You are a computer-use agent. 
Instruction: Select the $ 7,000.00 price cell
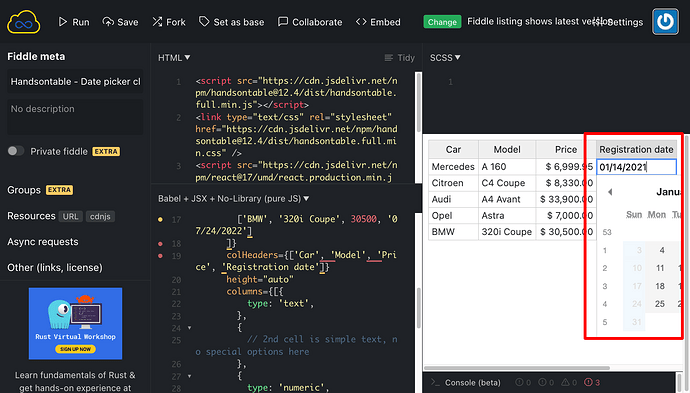(565, 216)
